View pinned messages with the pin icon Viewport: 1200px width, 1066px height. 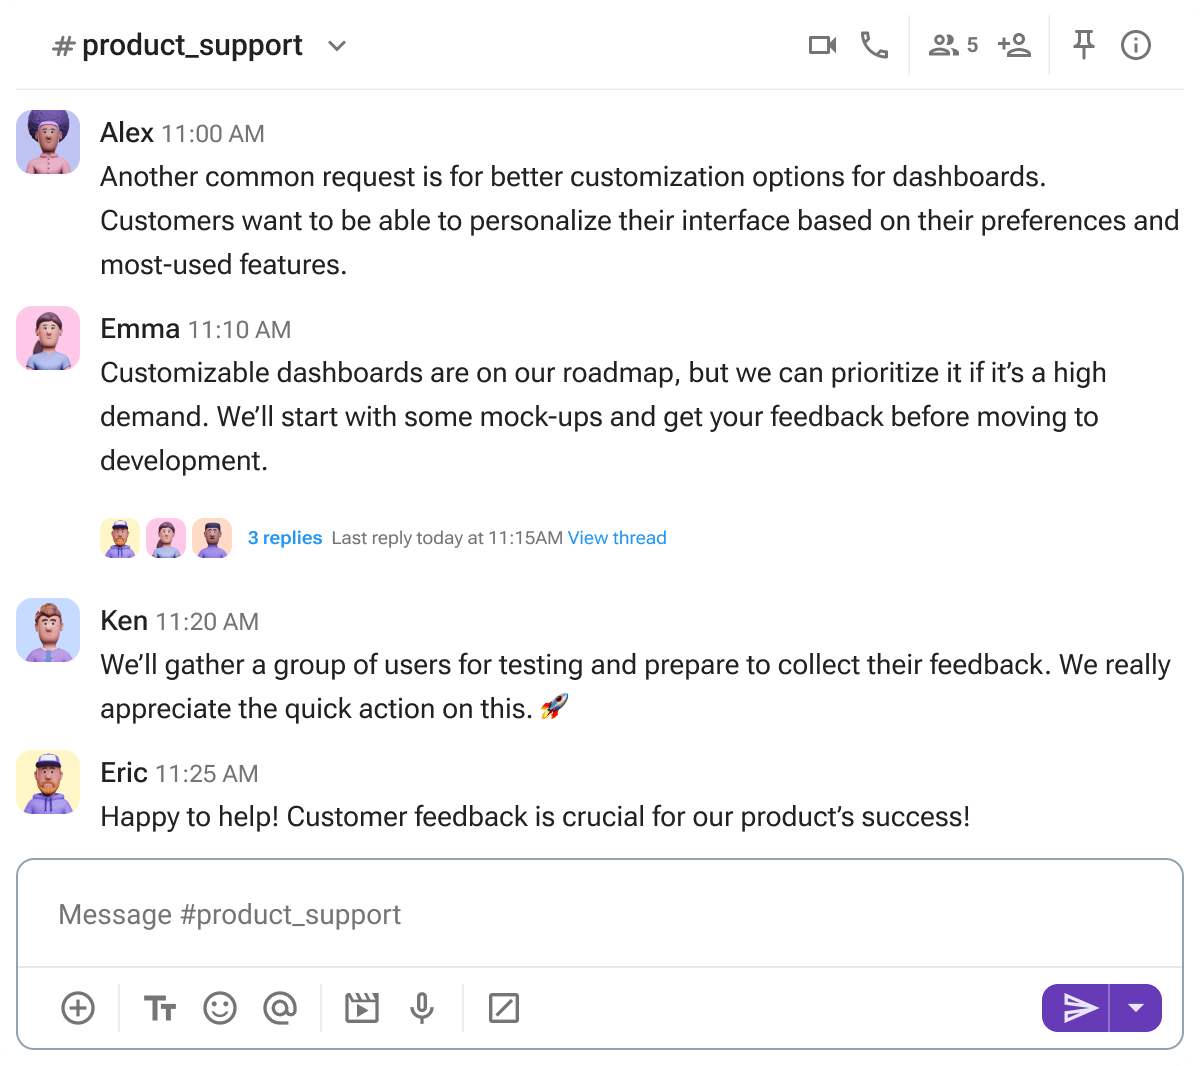tap(1083, 45)
